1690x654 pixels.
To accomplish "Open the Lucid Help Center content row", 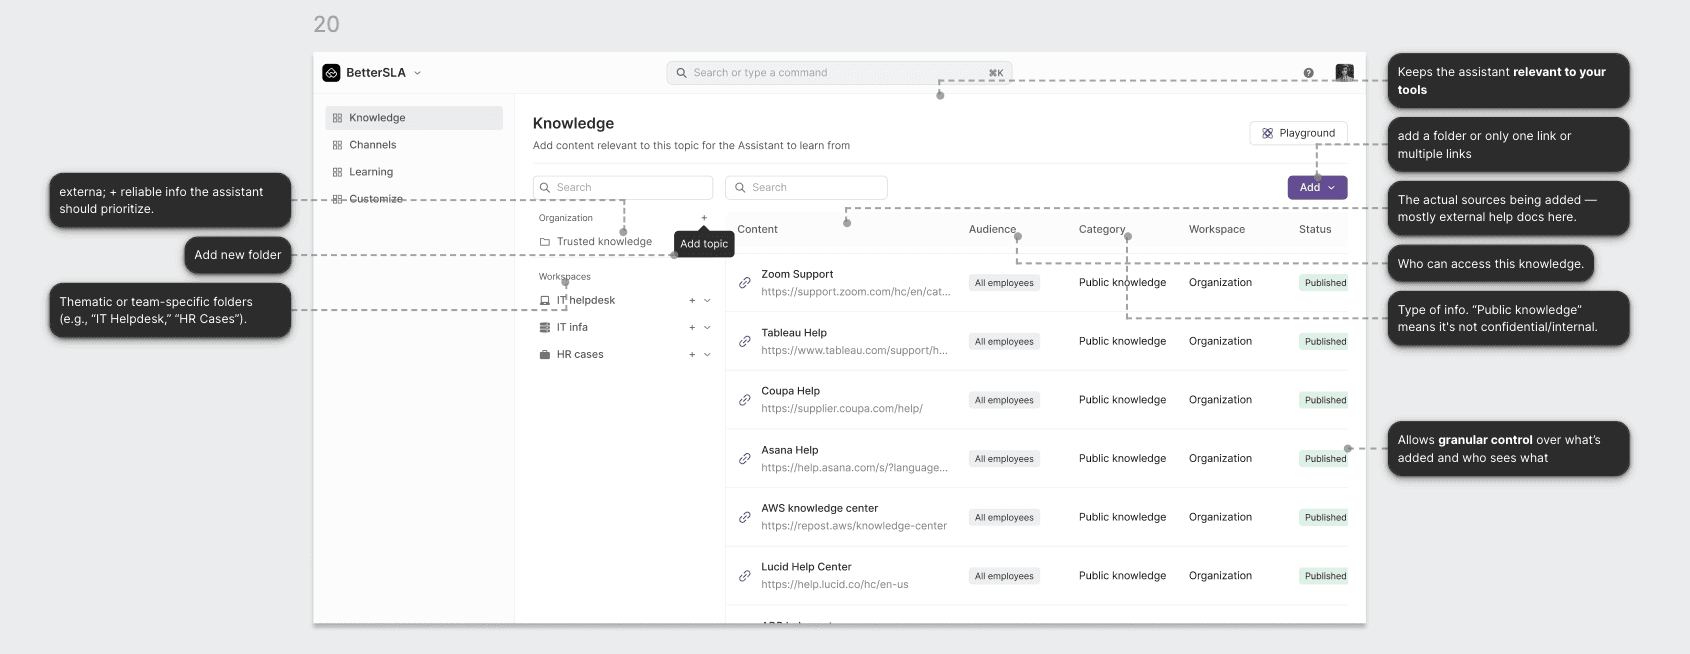I will coord(1037,576).
